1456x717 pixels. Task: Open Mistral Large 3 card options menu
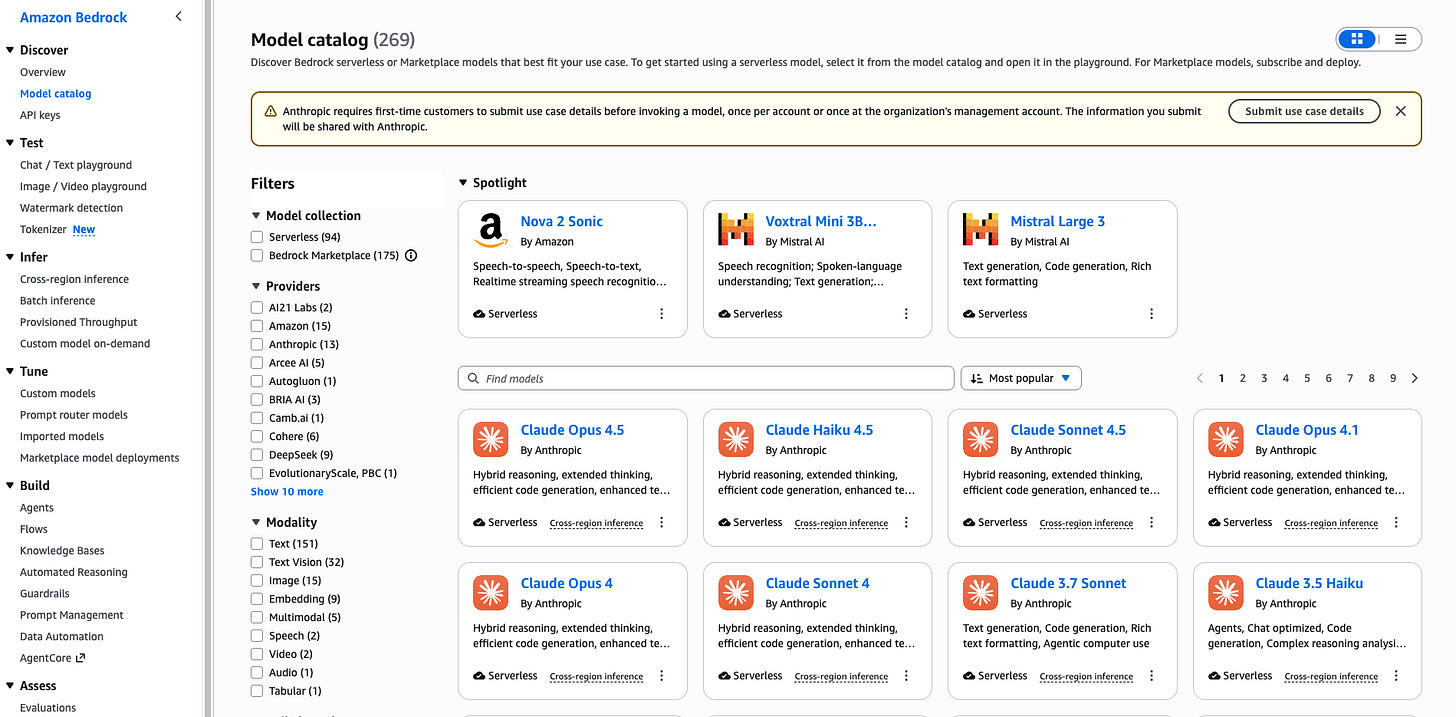tap(1151, 314)
